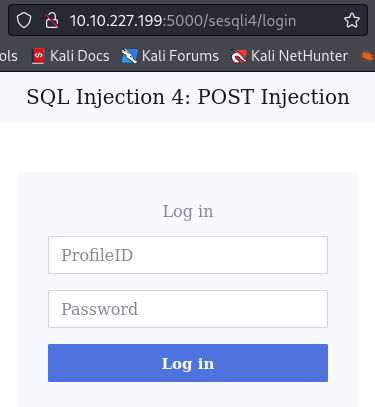
Task: Click the blue Log in button
Action: pos(188,363)
